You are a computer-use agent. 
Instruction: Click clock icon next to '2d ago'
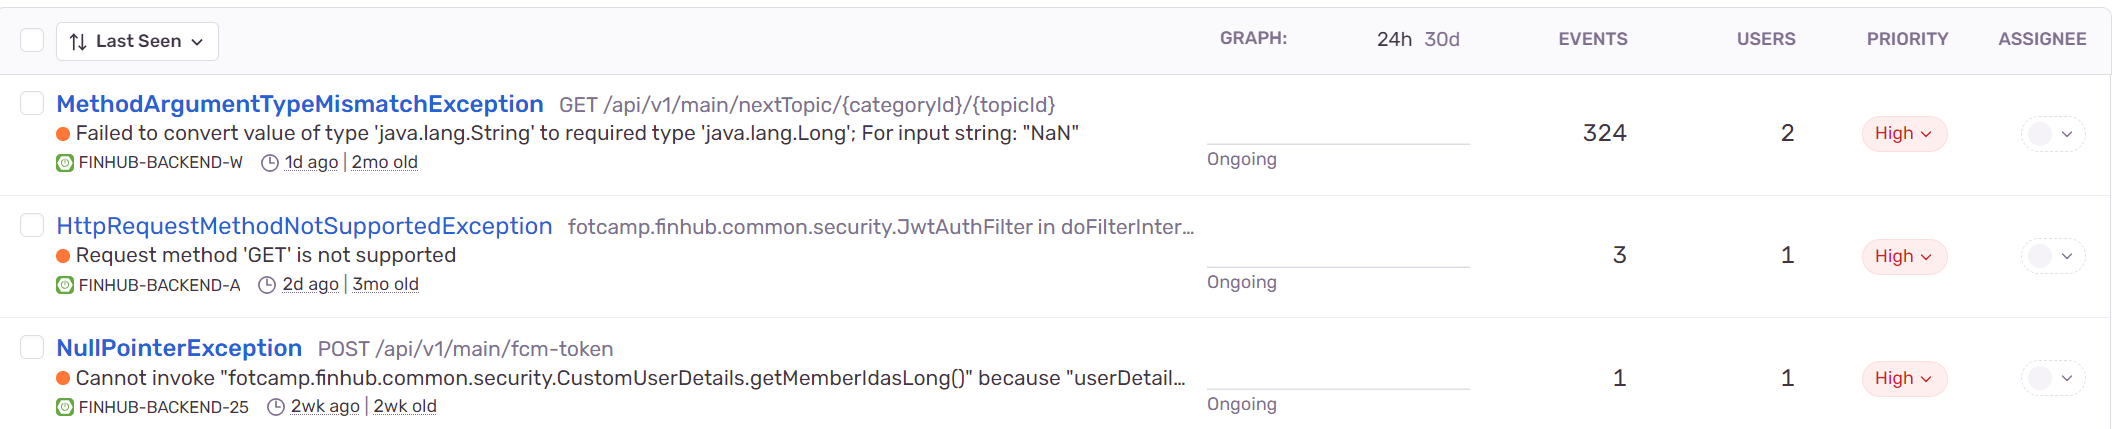(x=267, y=285)
